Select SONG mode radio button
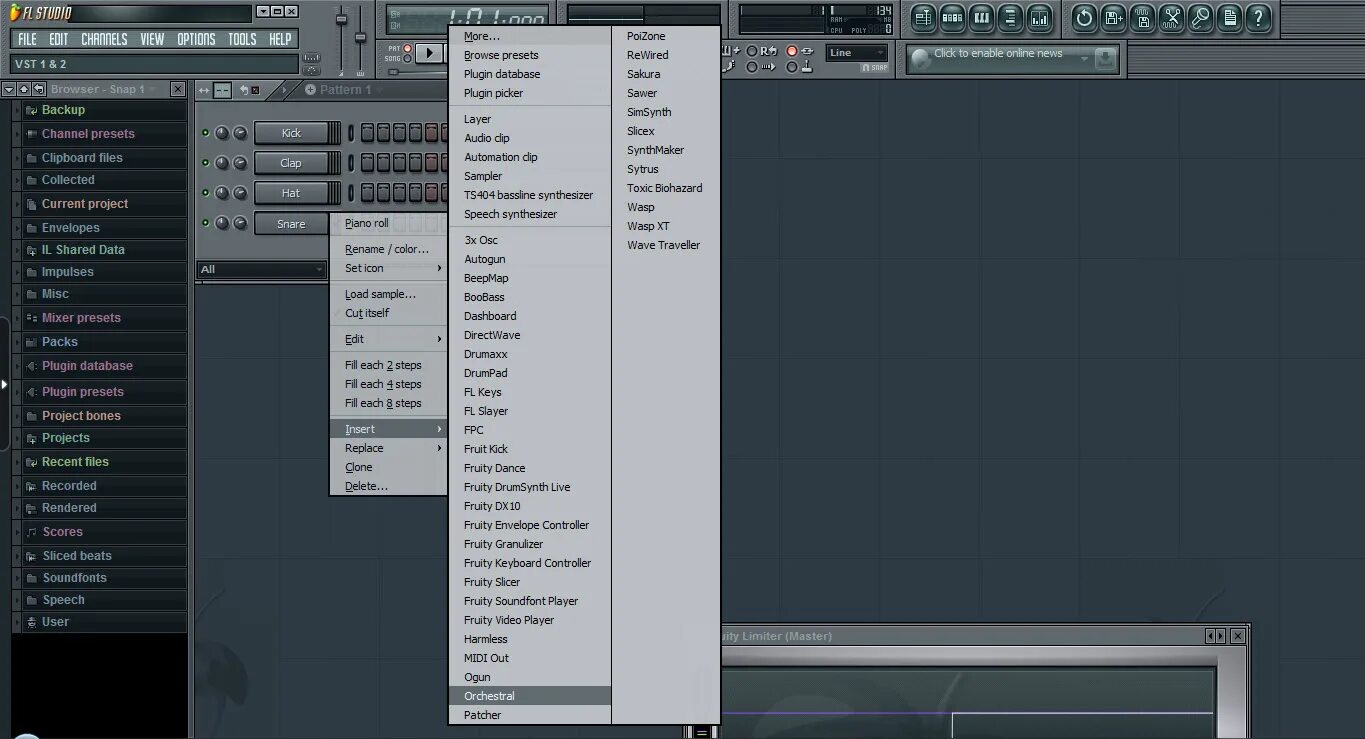Viewport: 1365px width, 739px height. pyautogui.click(x=407, y=59)
